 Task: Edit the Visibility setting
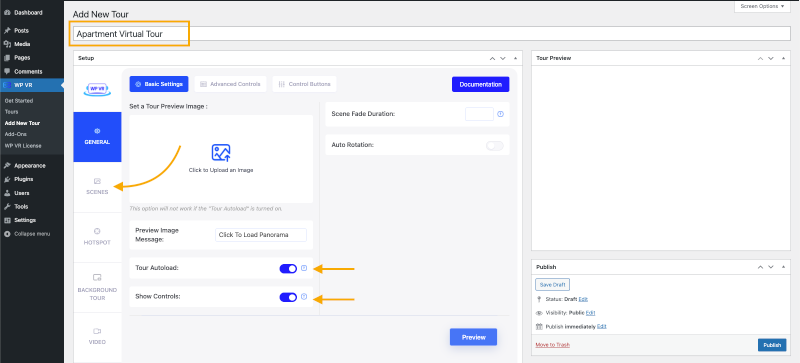(x=591, y=313)
